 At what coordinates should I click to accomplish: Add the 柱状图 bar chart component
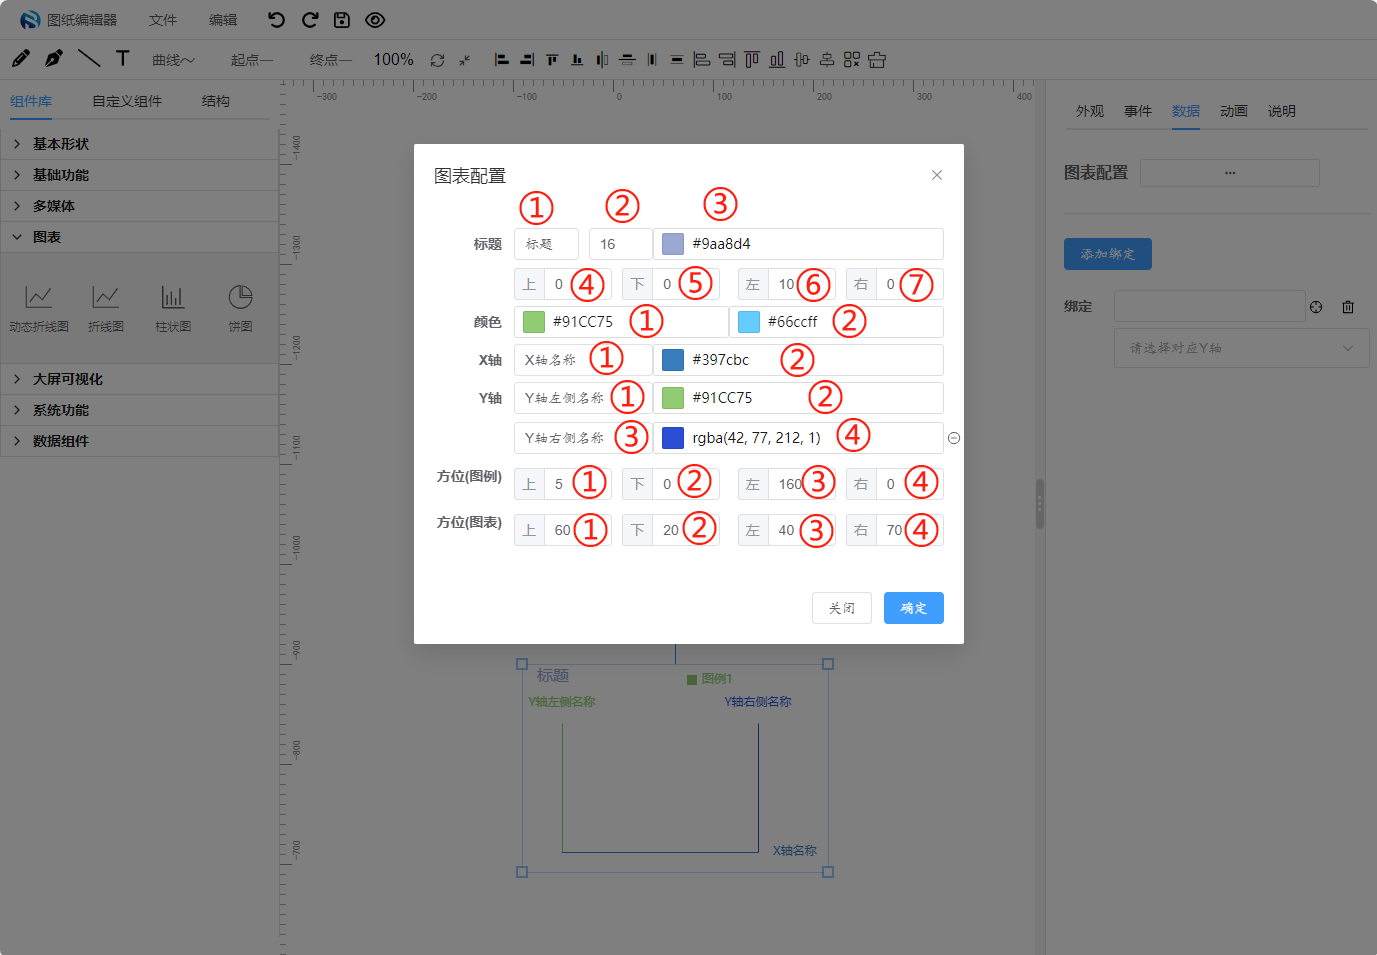173,308
